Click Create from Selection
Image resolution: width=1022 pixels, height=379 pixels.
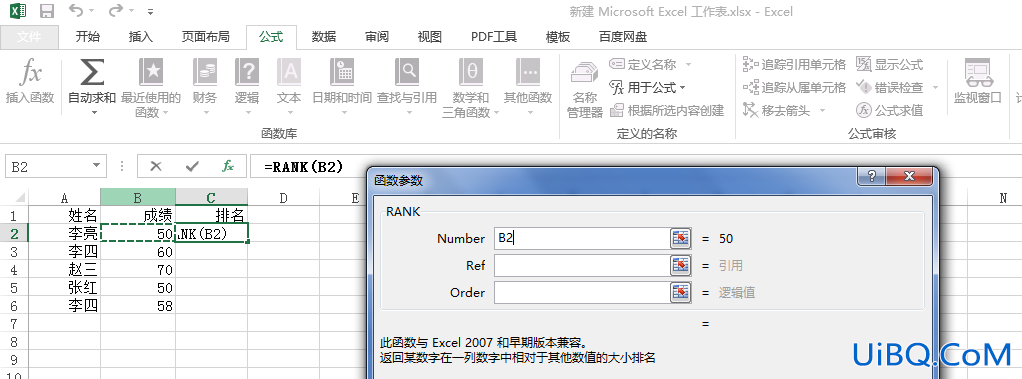click(667, 110)
